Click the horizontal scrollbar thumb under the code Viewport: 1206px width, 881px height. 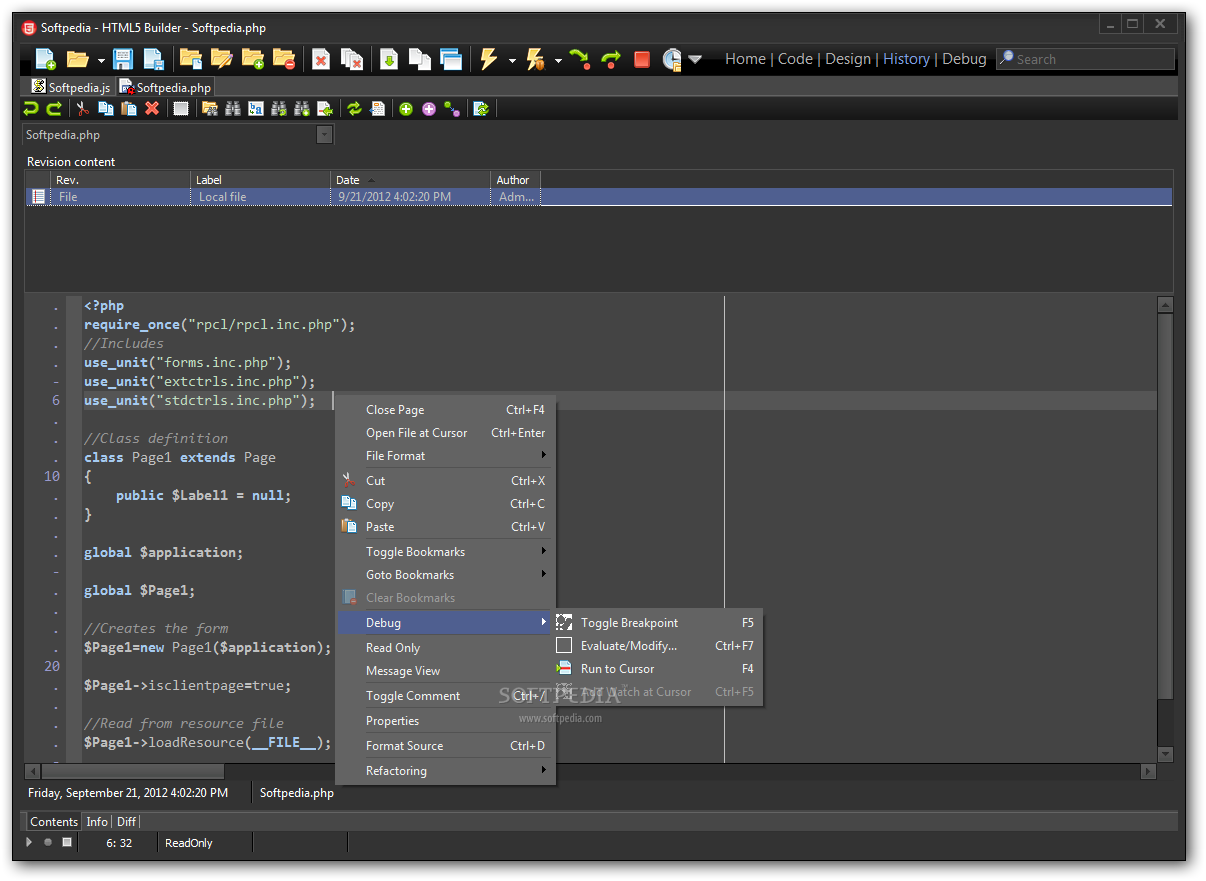tap(132, 772)
